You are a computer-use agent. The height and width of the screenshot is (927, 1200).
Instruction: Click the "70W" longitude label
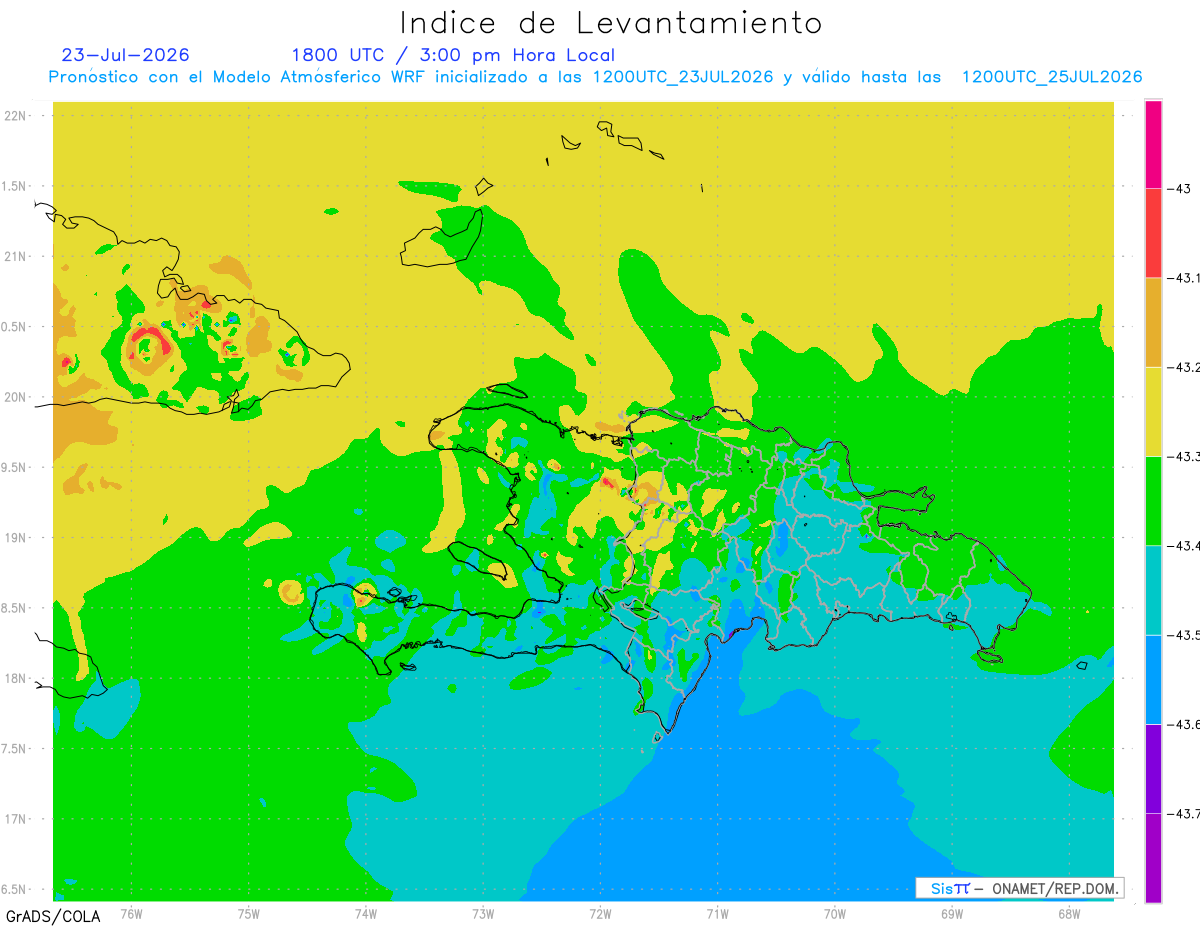(x=834, y=913)
